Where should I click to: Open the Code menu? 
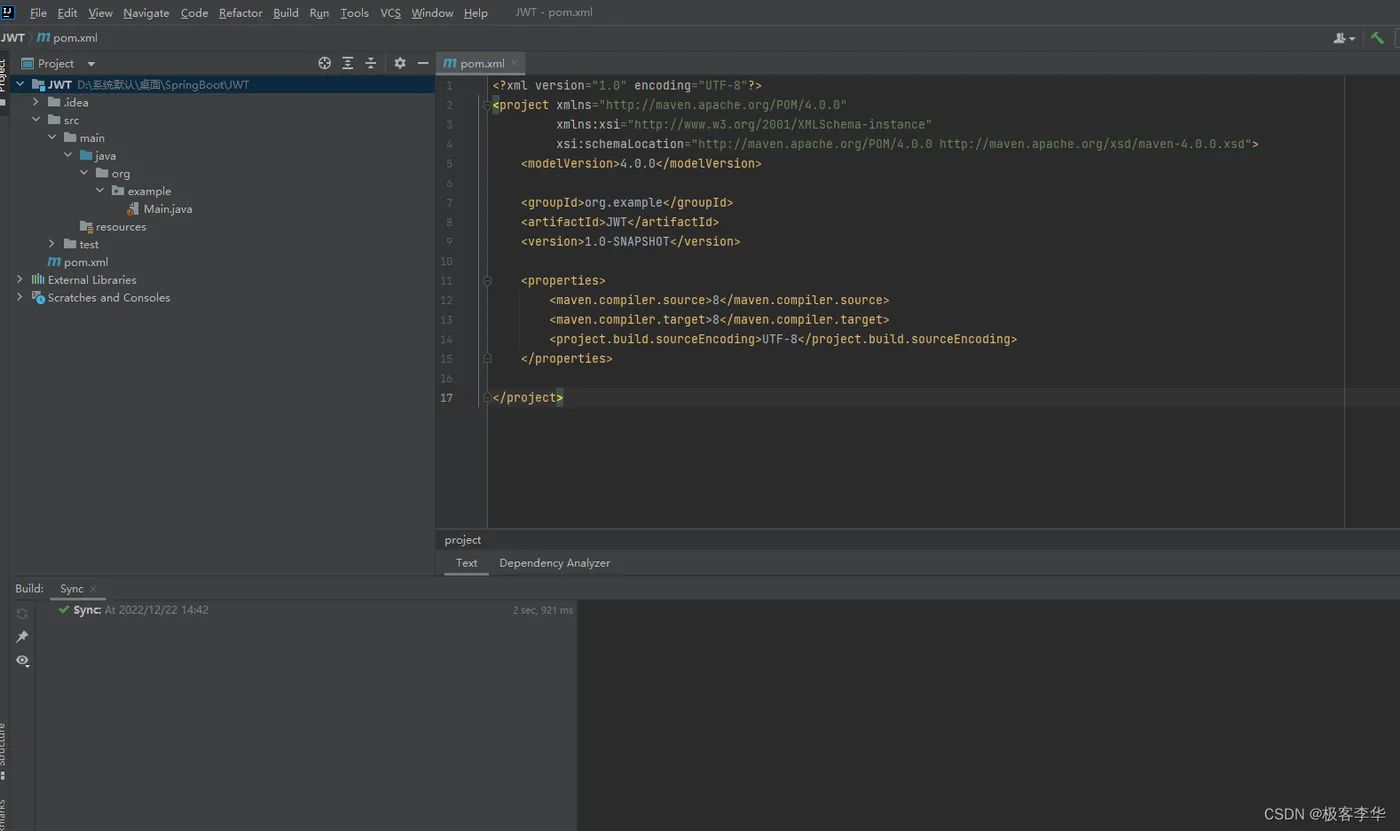pyautogui.click(x=194, y=13)
